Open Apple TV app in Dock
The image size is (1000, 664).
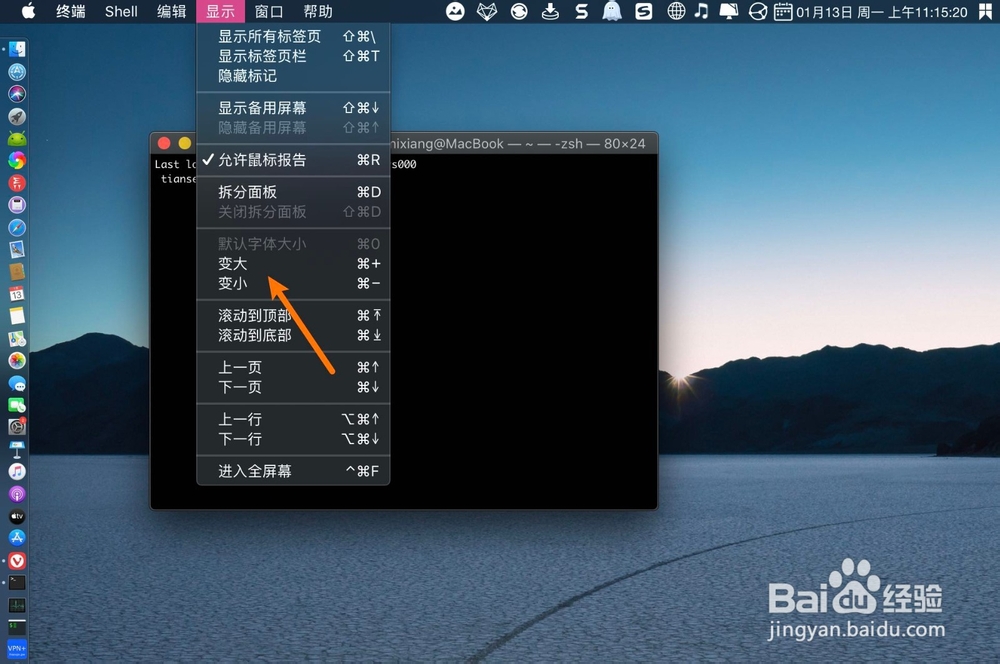[x=17, y=516]
